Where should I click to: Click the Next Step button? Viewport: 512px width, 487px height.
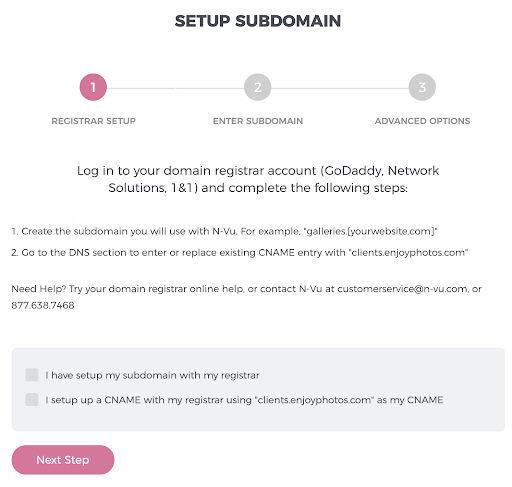(x=63, y=460)
